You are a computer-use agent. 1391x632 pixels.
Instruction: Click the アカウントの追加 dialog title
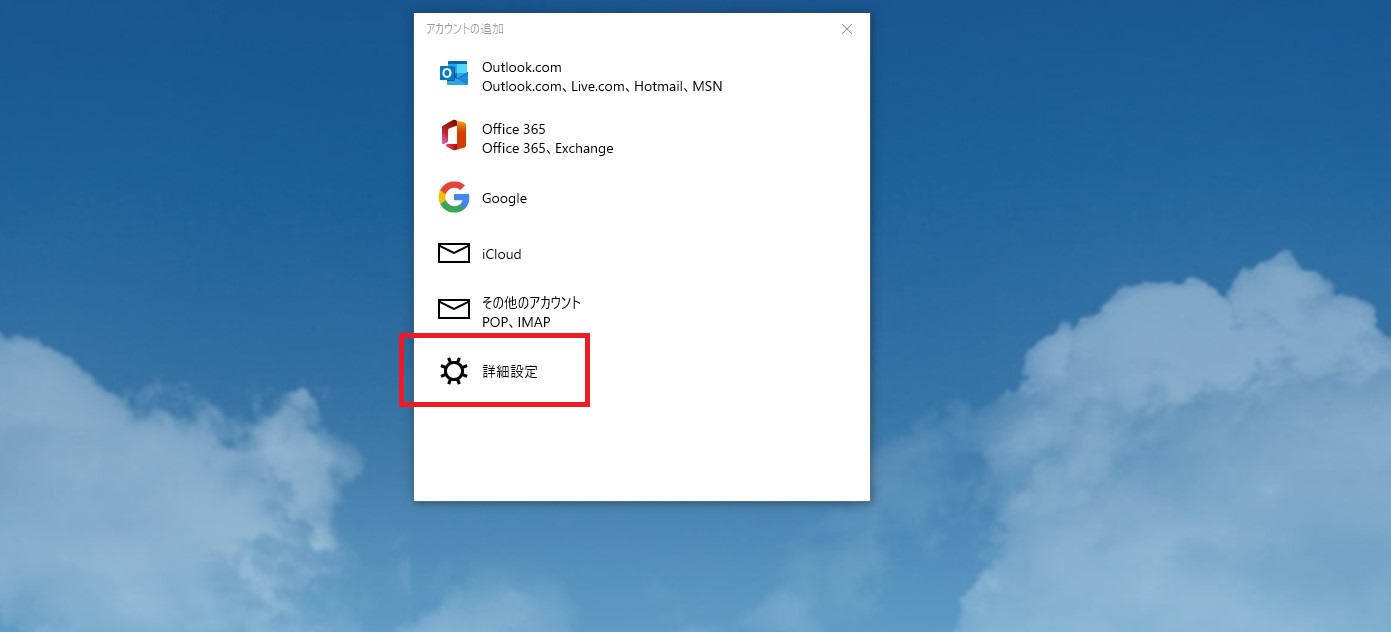click(x=465, y=29)
